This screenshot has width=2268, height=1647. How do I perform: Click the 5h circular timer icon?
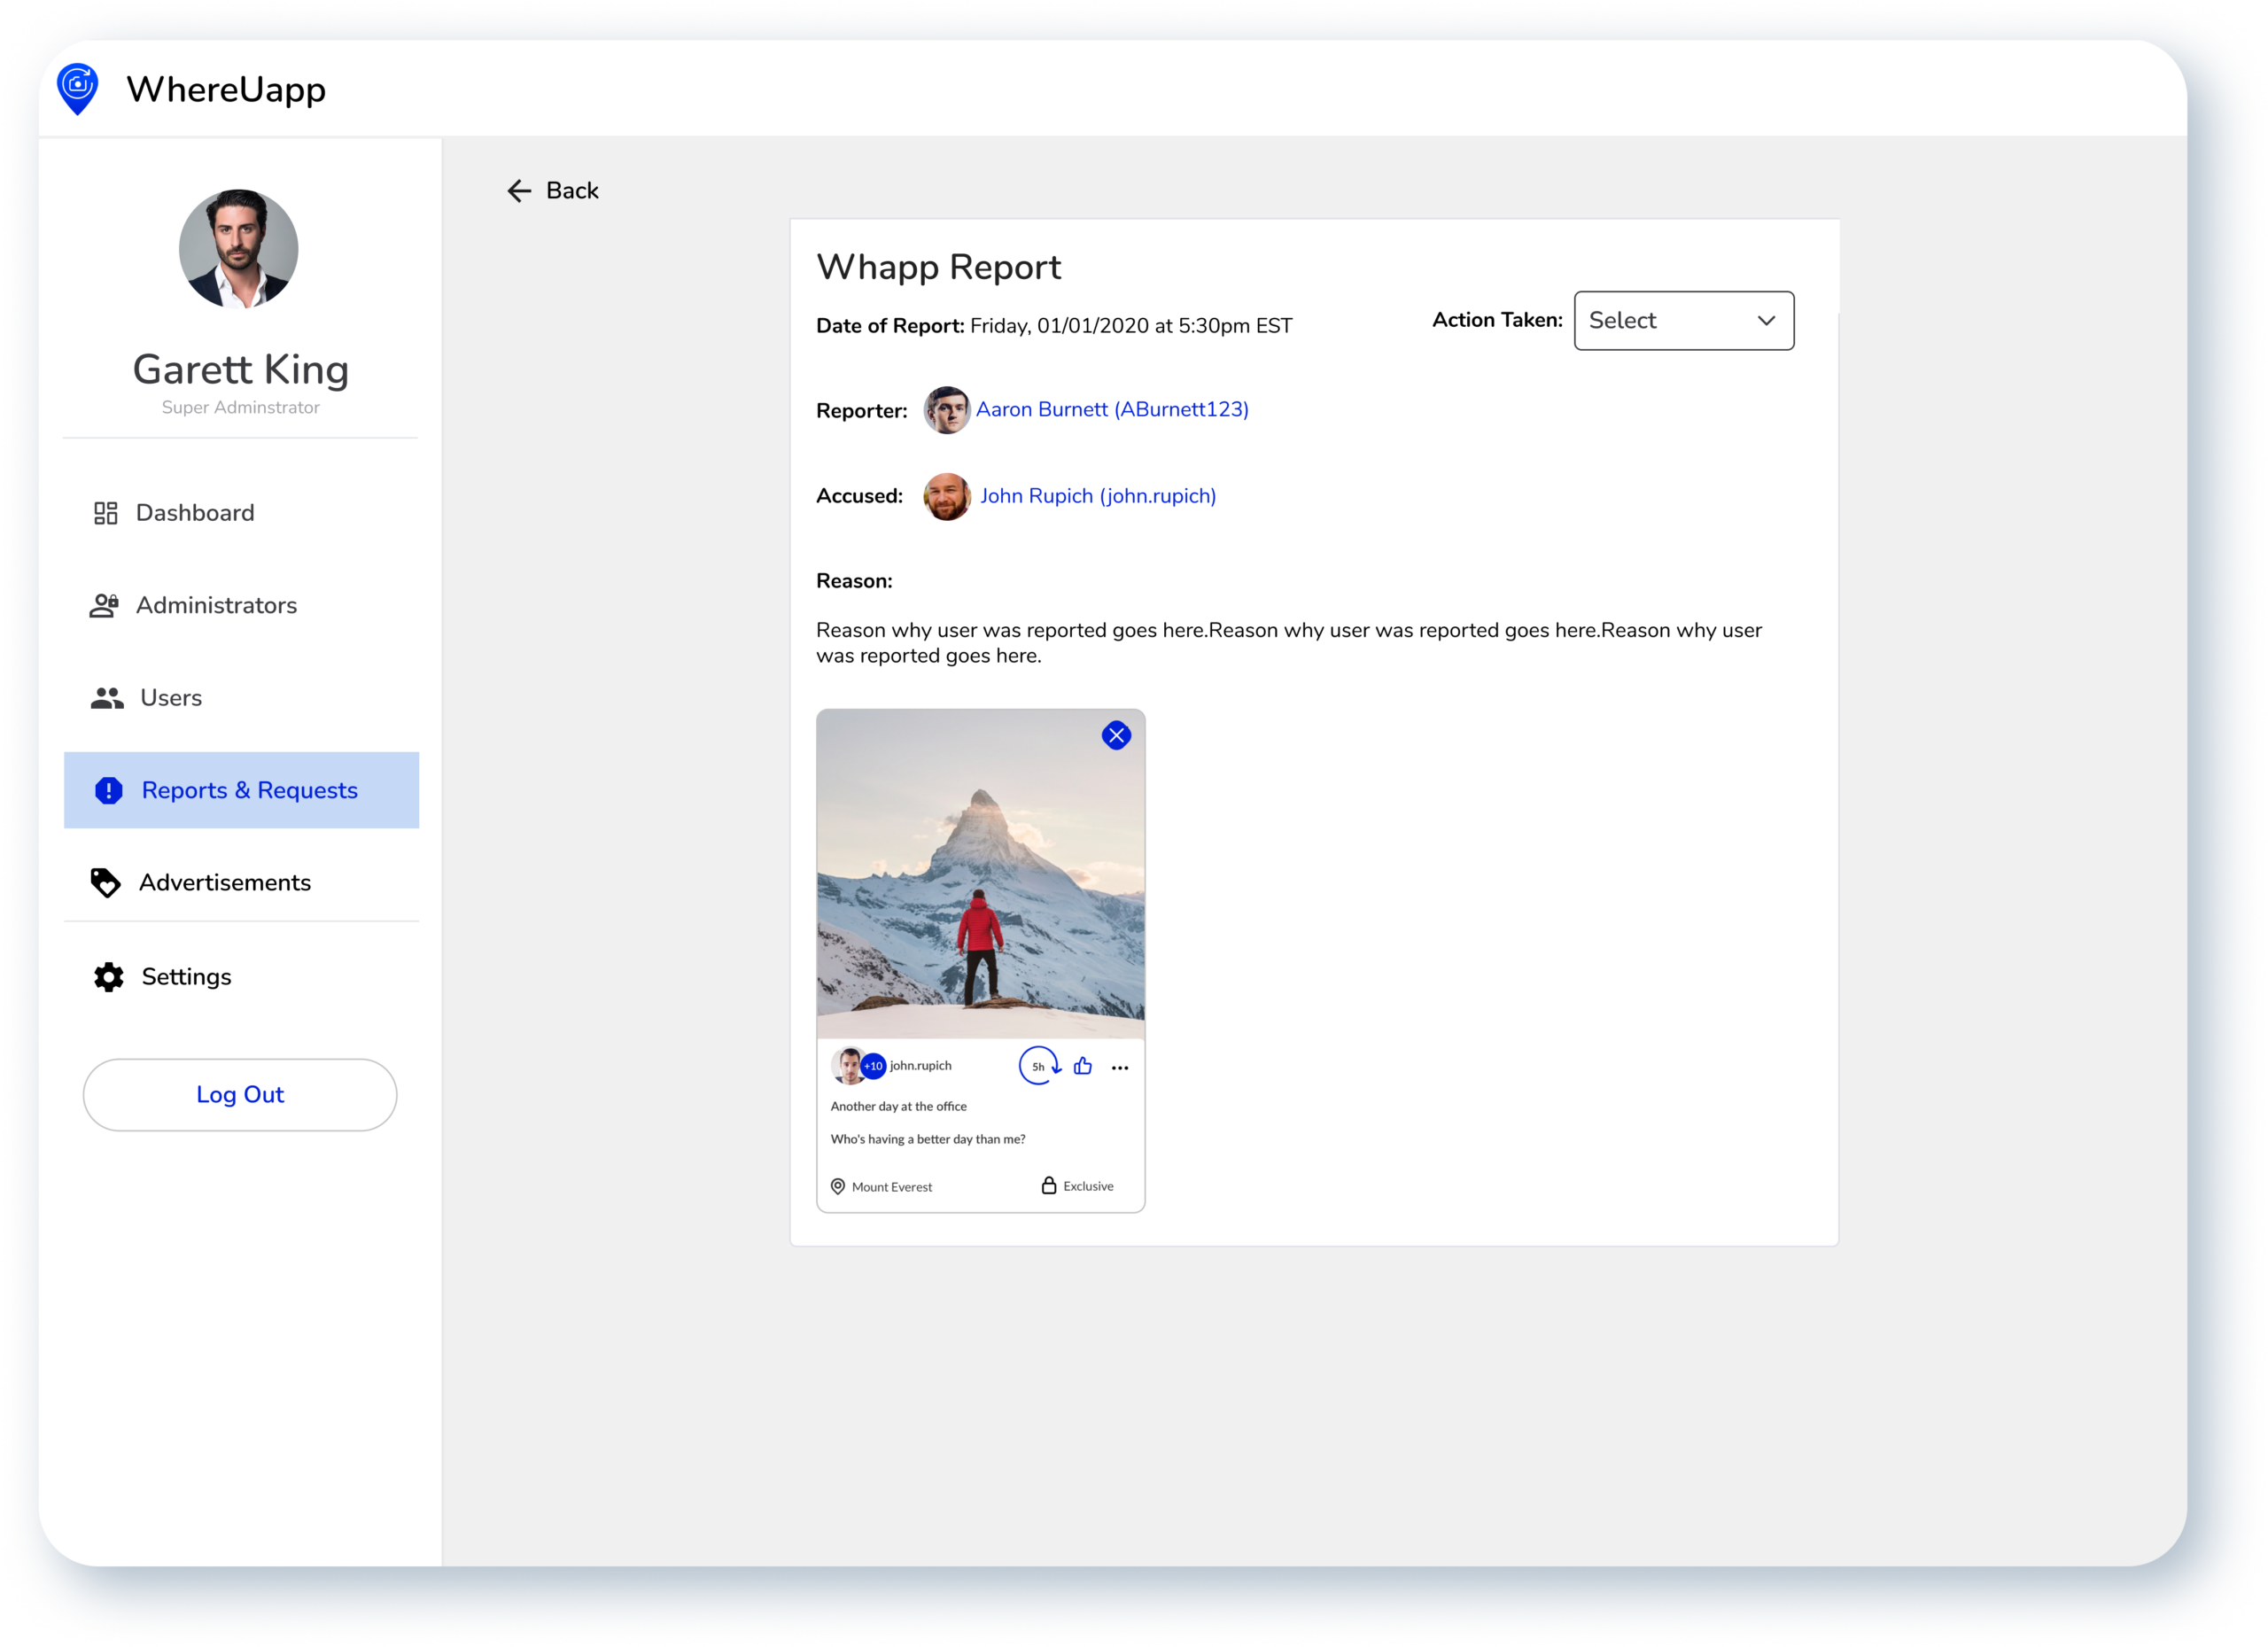tap(1039, 1066)
